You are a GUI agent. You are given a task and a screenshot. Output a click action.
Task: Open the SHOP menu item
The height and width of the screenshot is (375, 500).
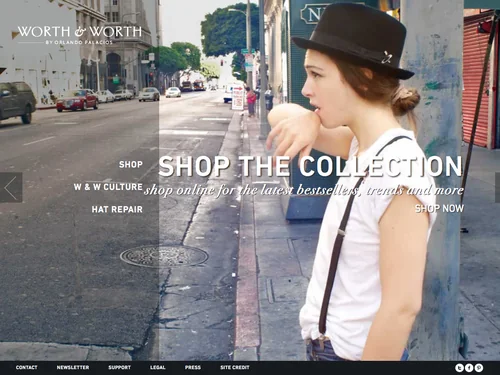(131, 164)
